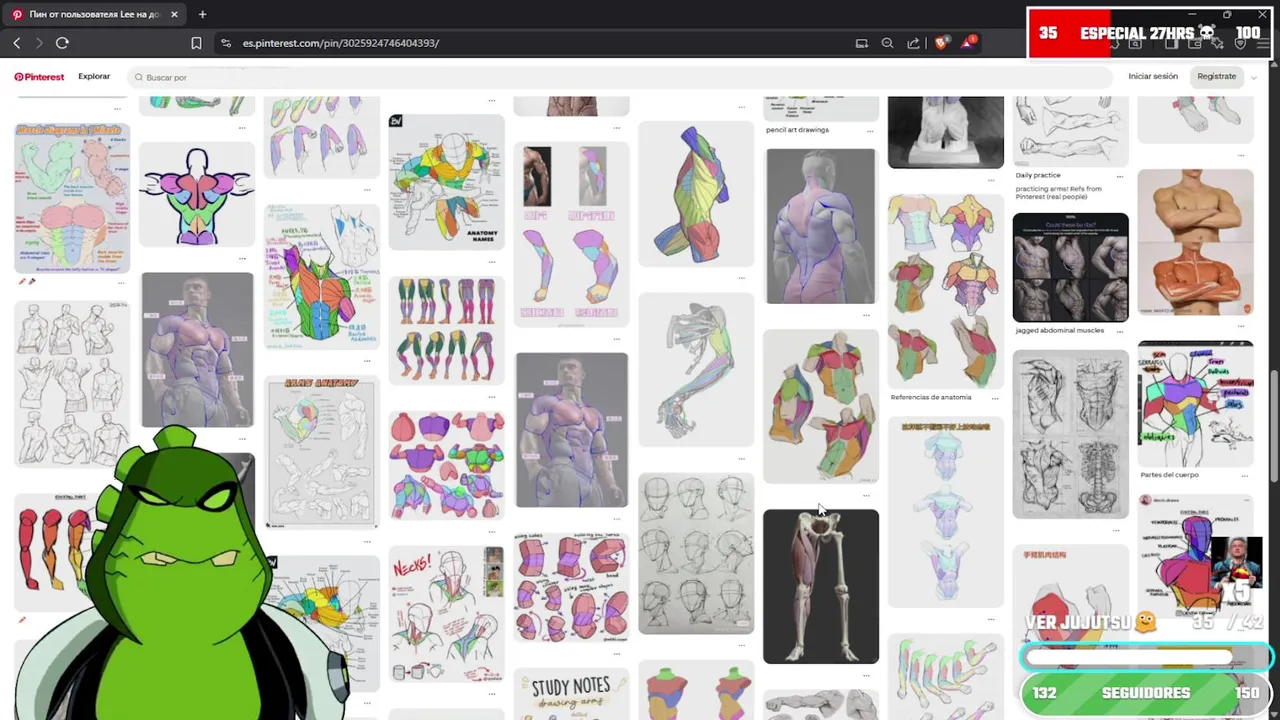Click the share arrow icon in address bar
The width and height of the screenshot is (1280, 720).
coord(913,43)
